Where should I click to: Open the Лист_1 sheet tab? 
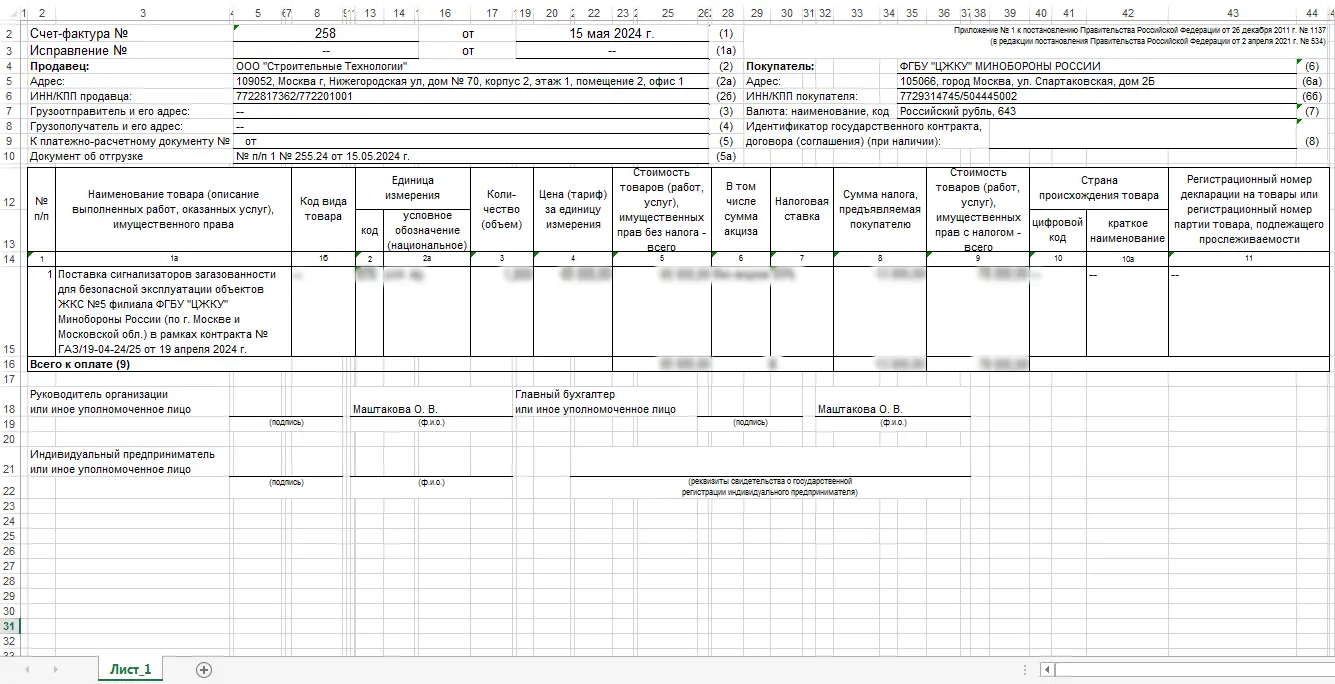130,670
